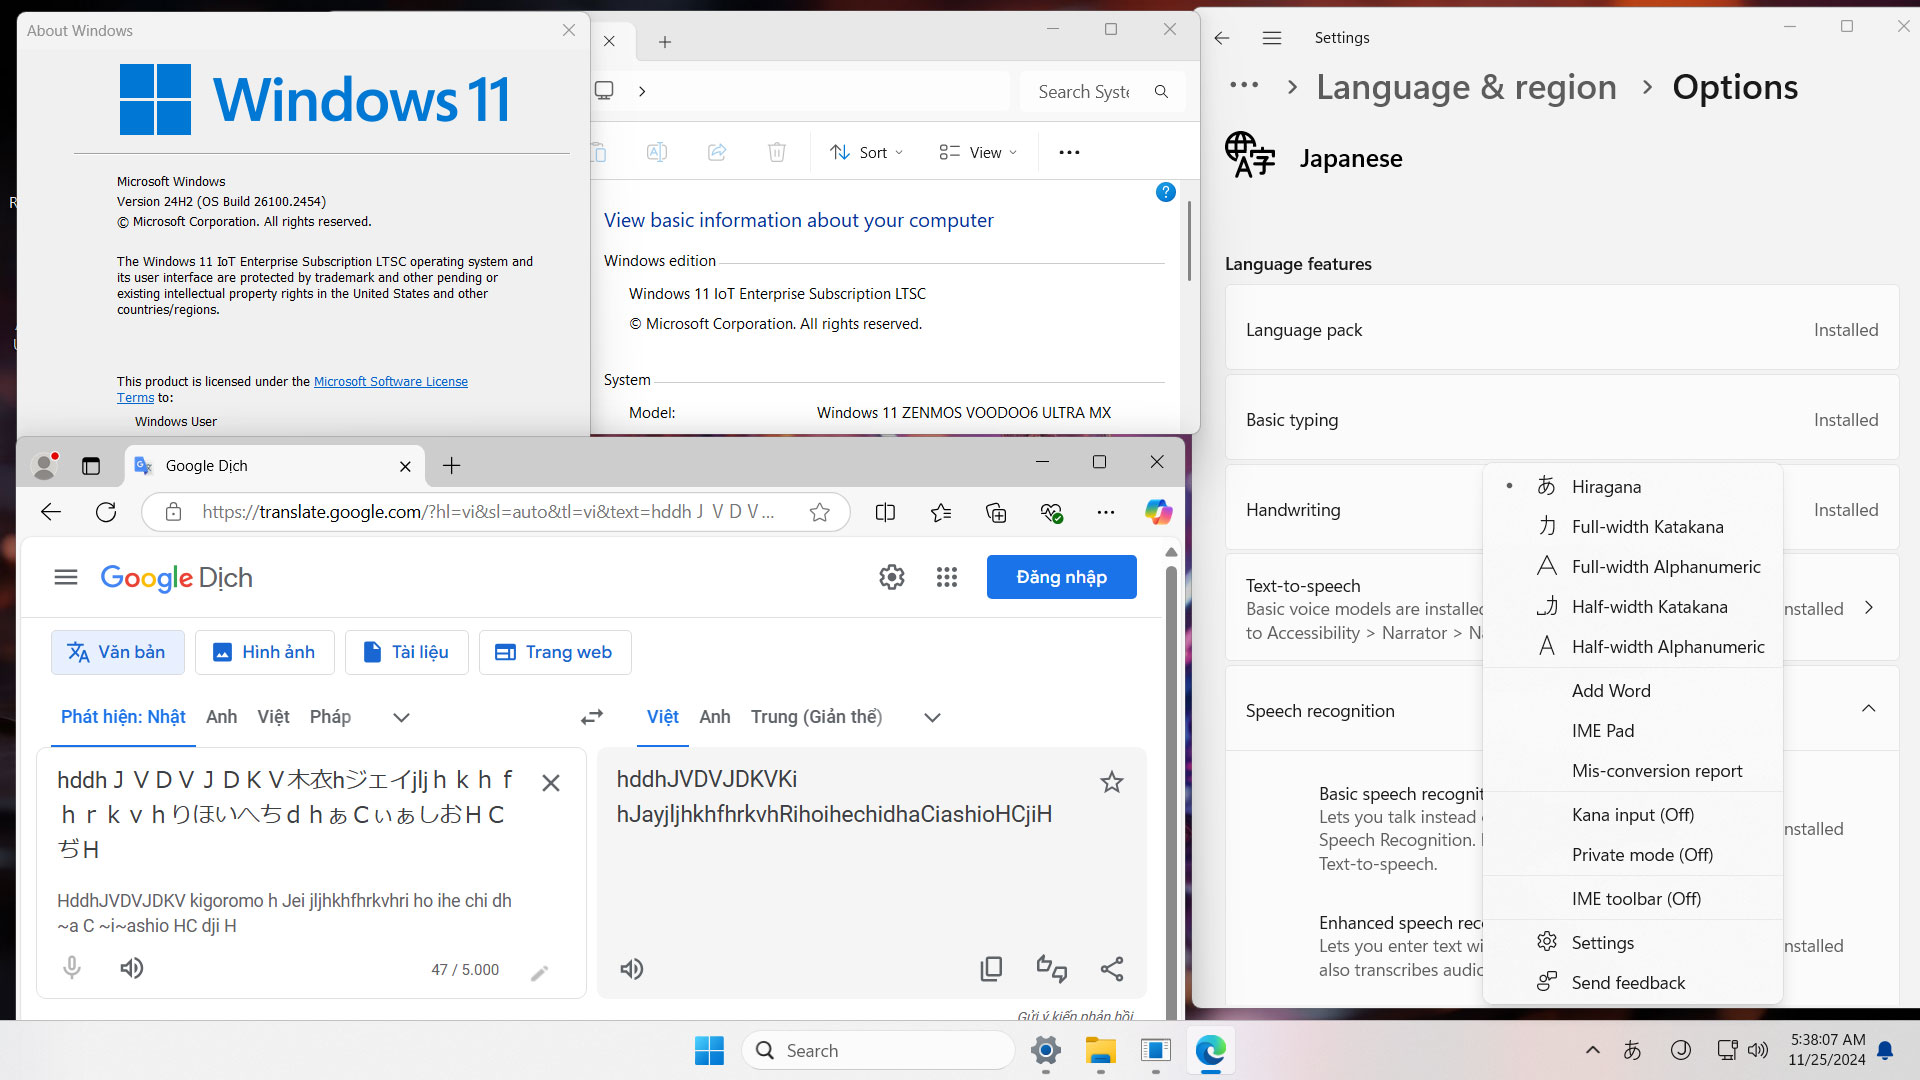The image size is (1920, 1080).
Task: Open Edge favorites list icon
Action: point(941,512)
